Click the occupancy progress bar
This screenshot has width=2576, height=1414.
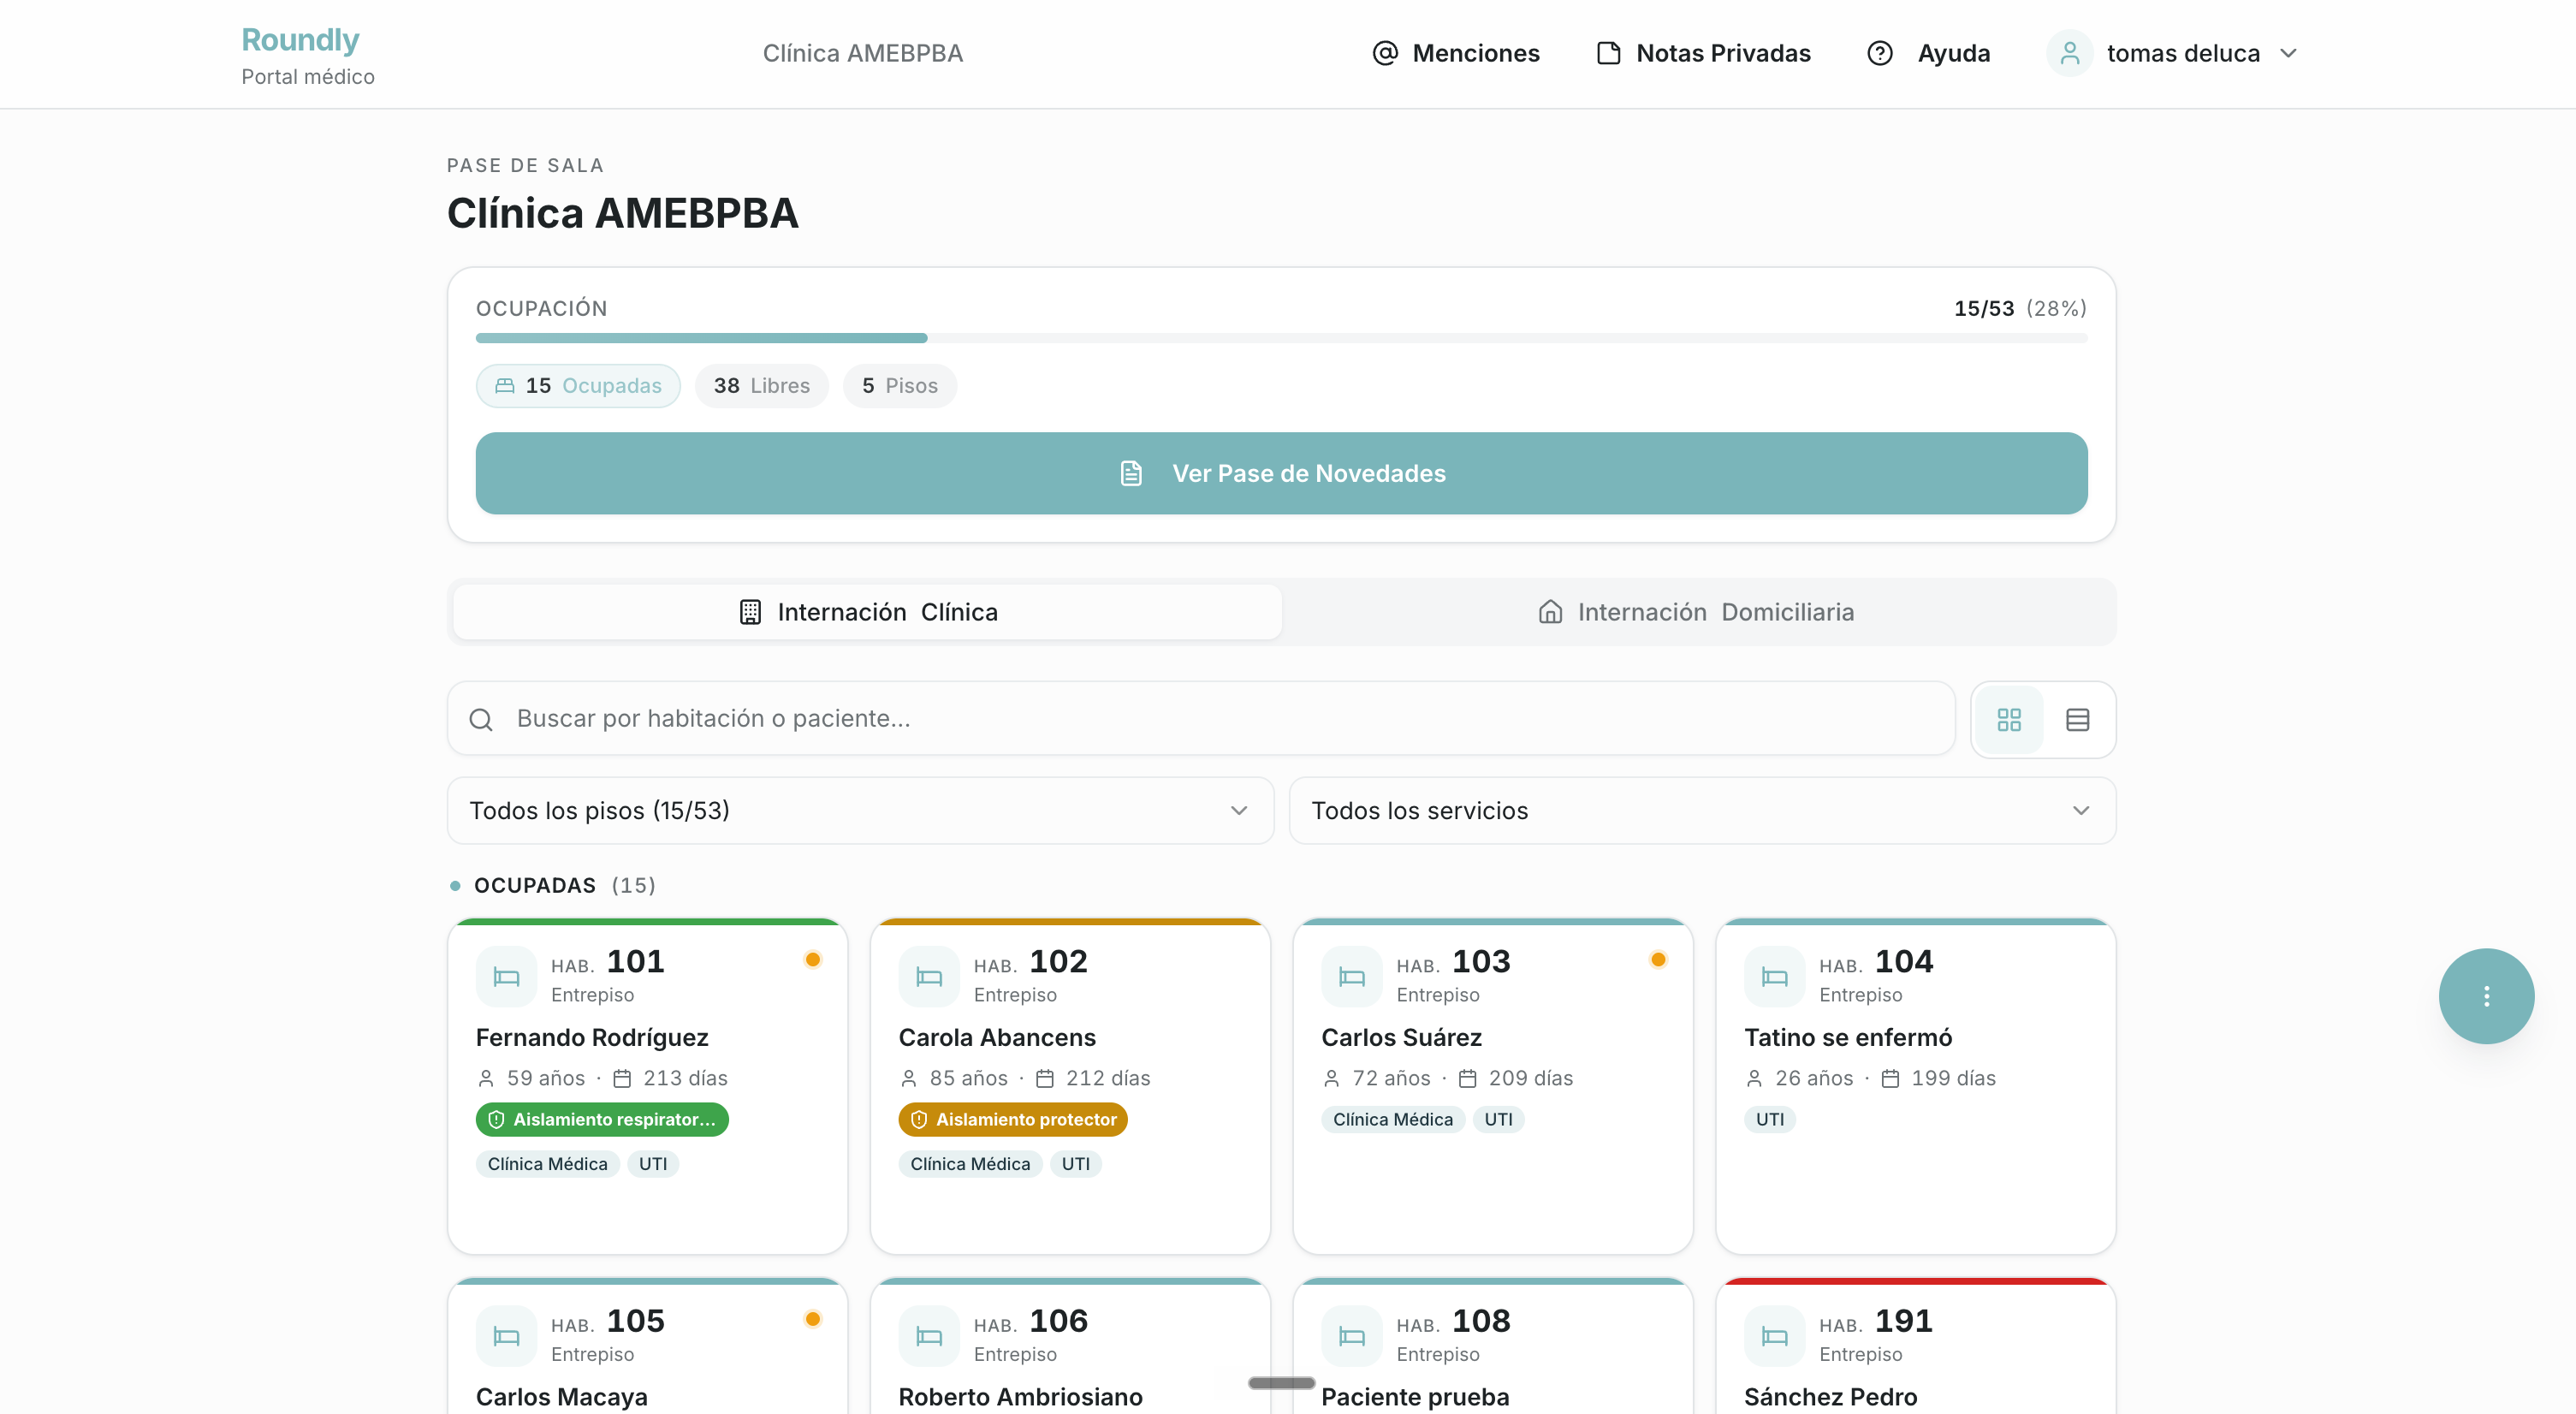pyautogui.click(x=1281, y=338)
